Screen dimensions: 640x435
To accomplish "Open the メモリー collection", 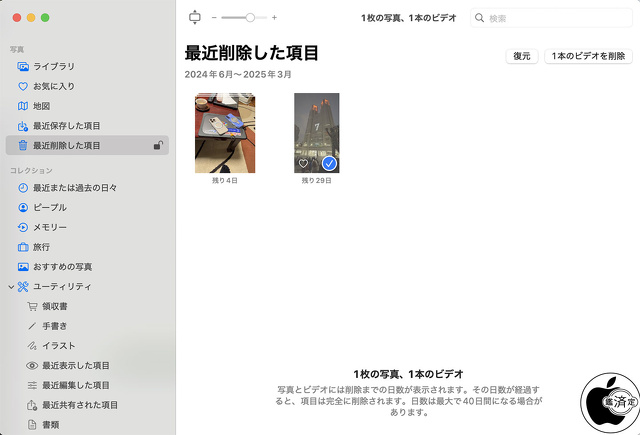I will [49, 227].
